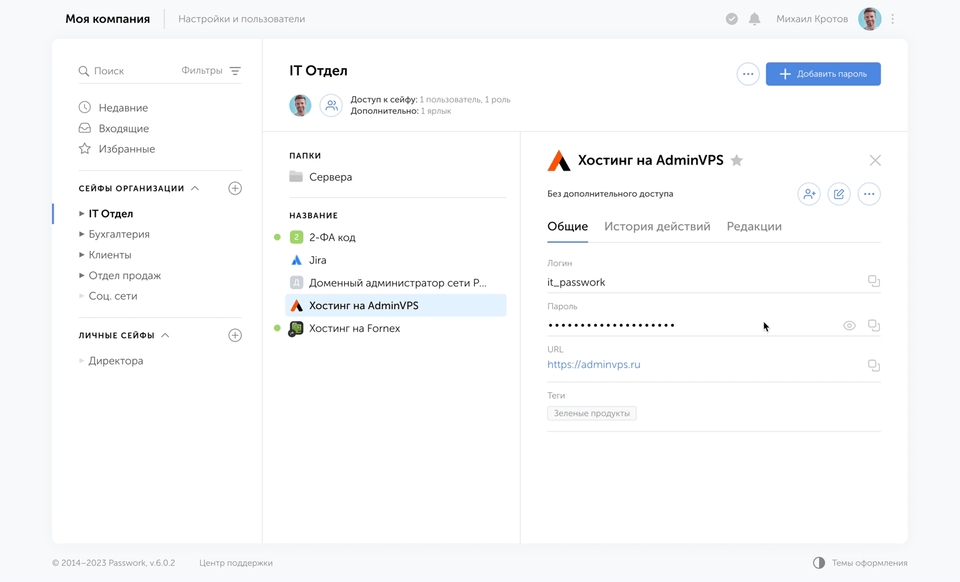Collapse the Сейфы организации section

[195, 188]
